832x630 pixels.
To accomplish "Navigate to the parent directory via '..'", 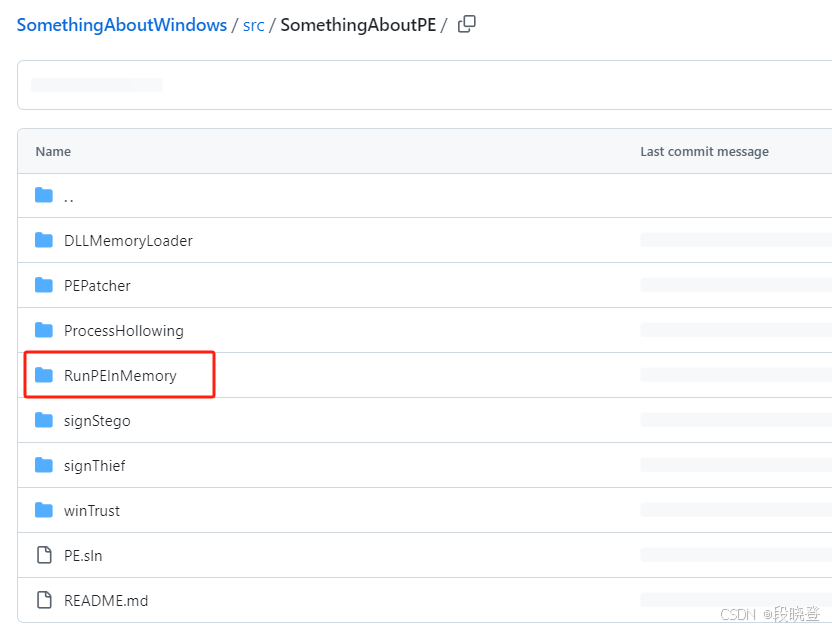I will (x=69, y=198).
